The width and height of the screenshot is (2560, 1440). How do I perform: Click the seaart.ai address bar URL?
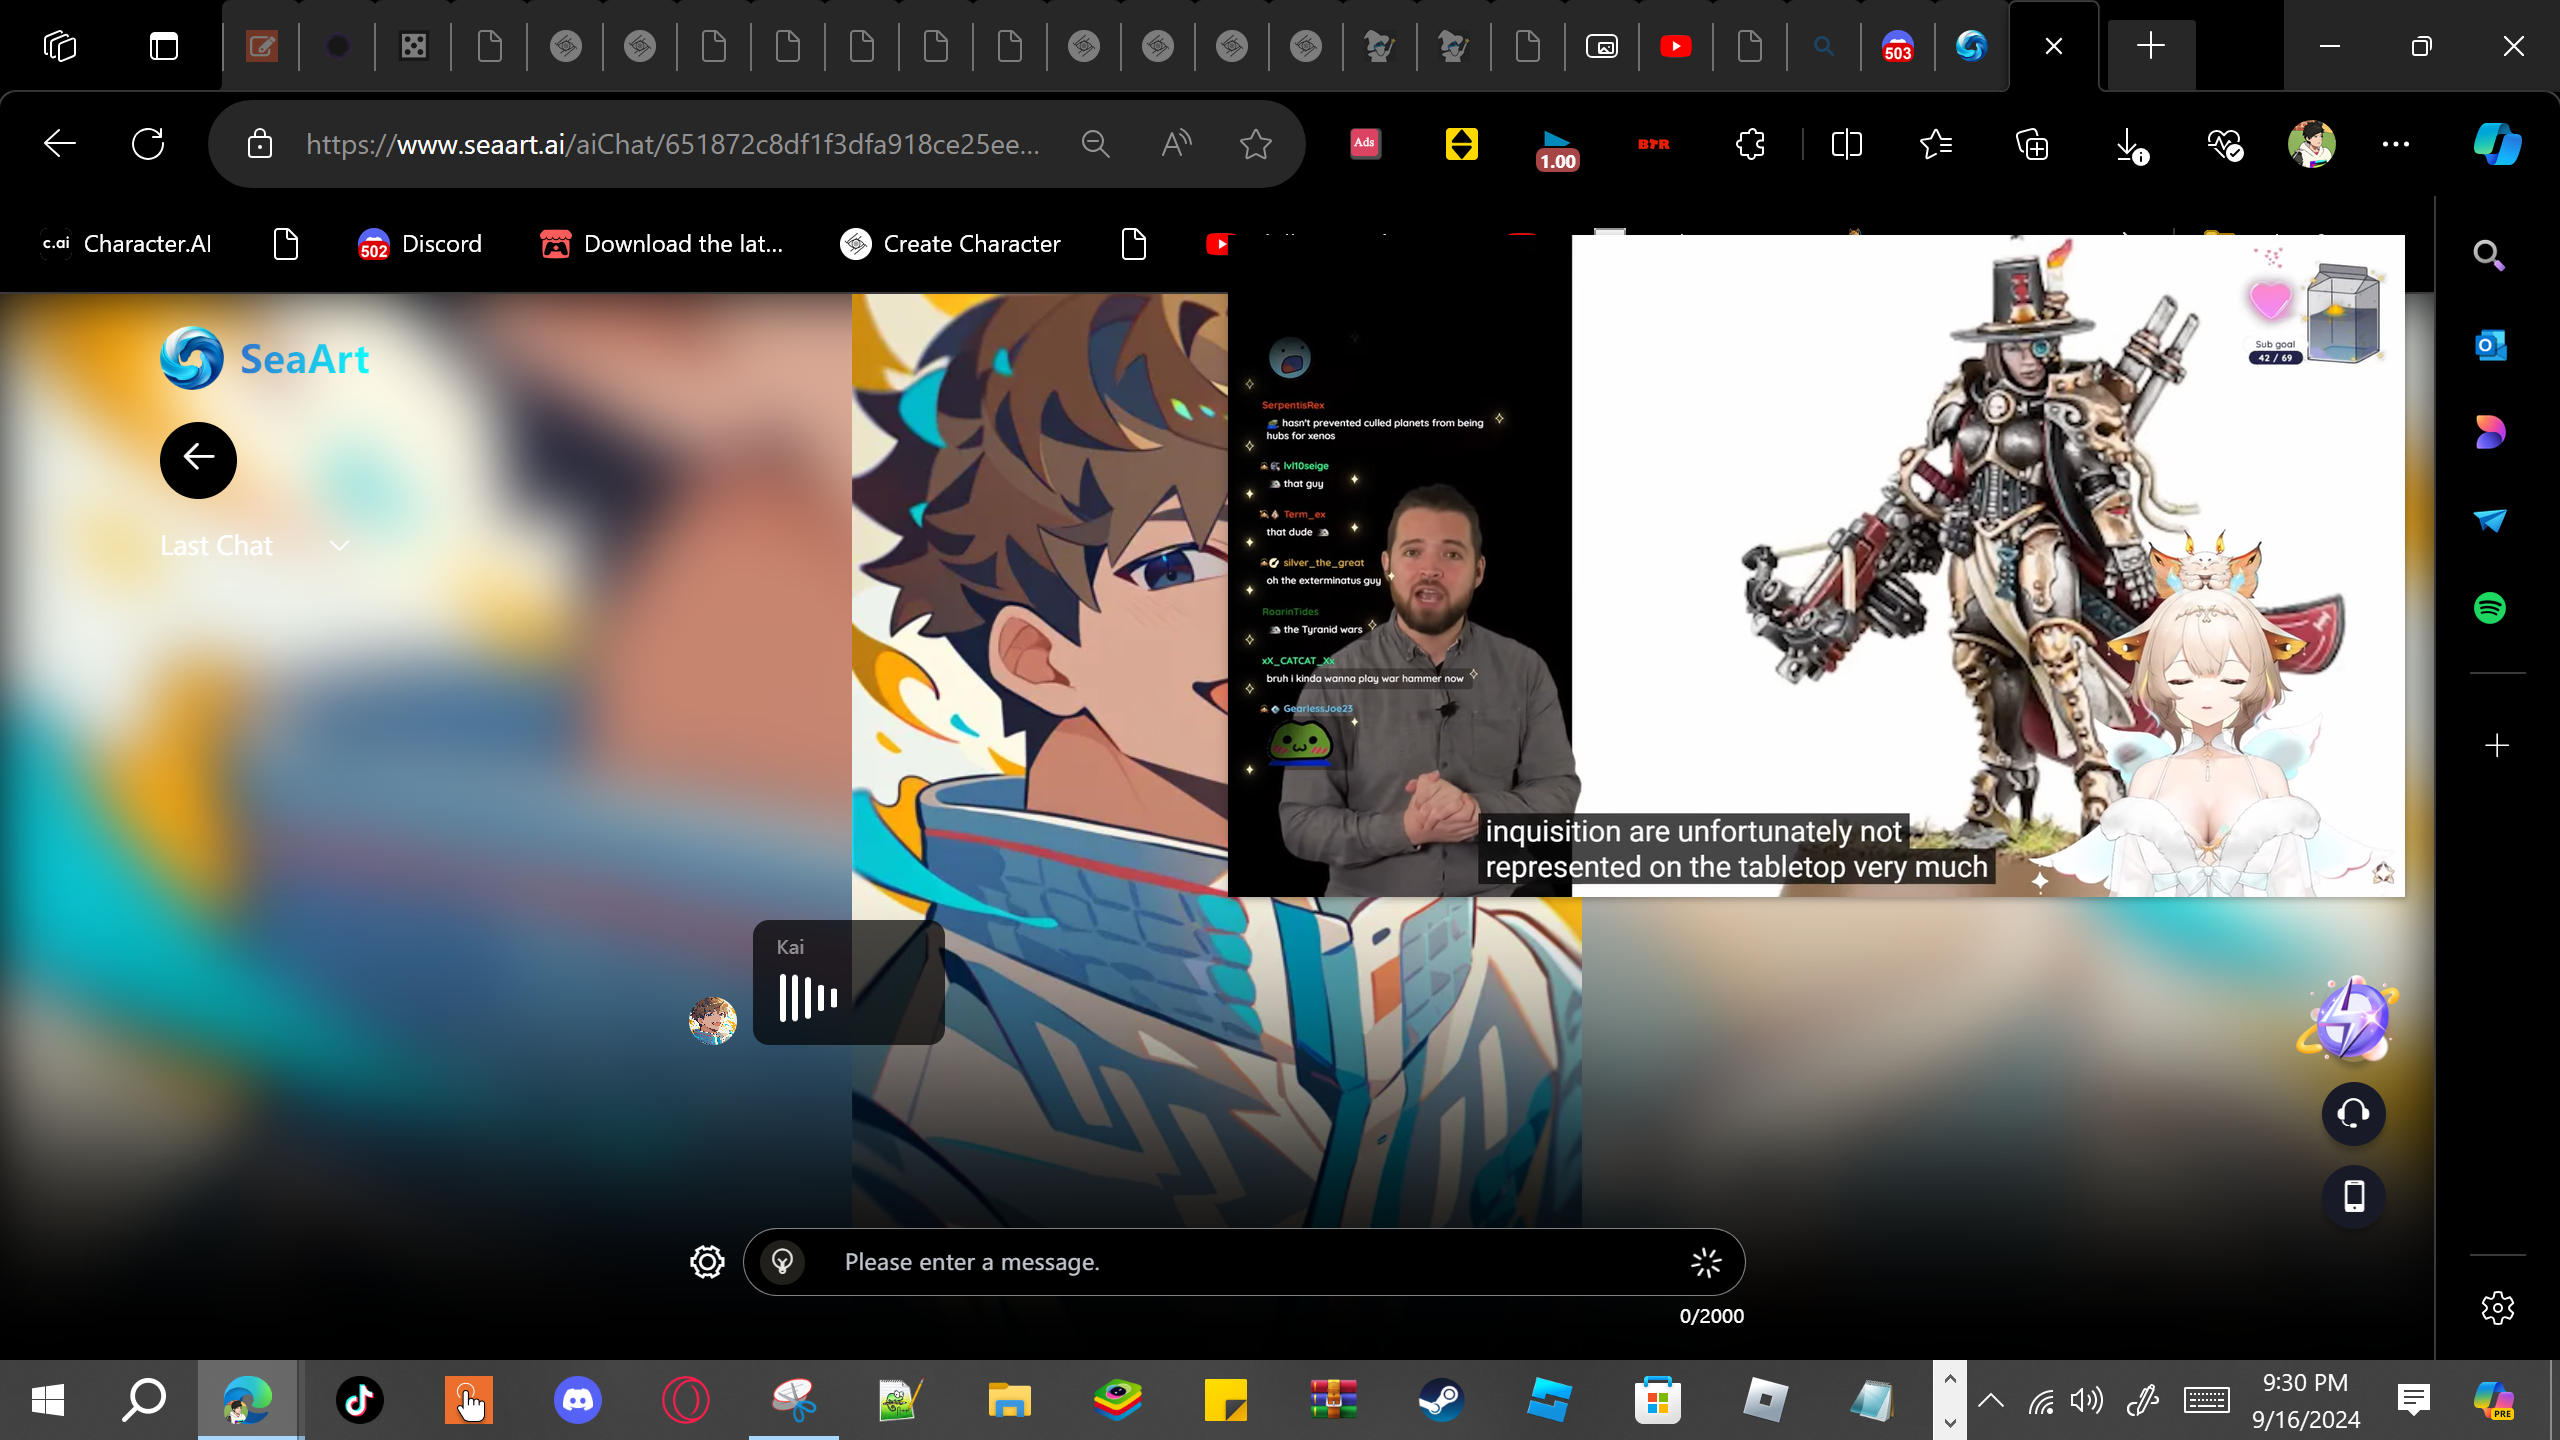tap(672, 145)
